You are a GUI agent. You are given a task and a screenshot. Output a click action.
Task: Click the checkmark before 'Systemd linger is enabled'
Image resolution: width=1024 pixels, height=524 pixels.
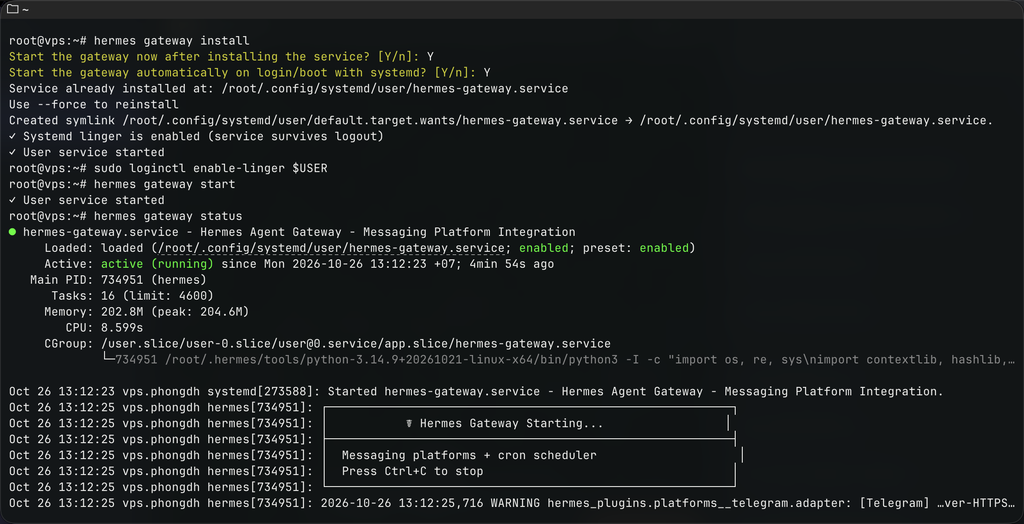click(x=12, y=137)
